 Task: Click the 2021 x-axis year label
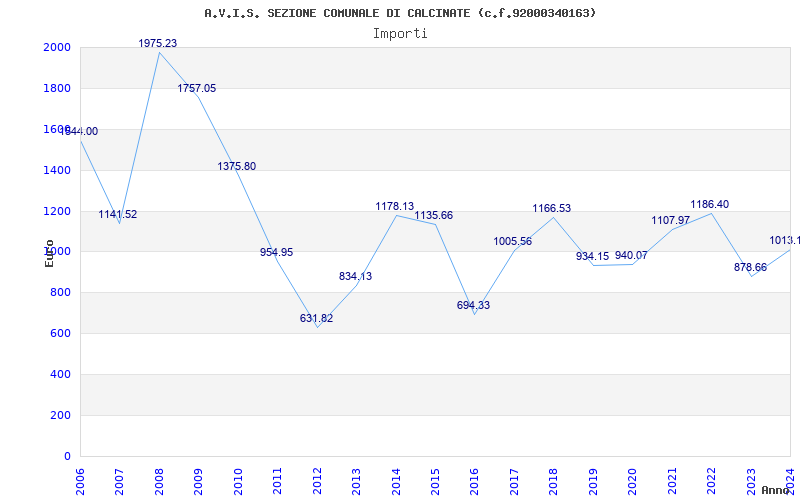coord(672,482)
